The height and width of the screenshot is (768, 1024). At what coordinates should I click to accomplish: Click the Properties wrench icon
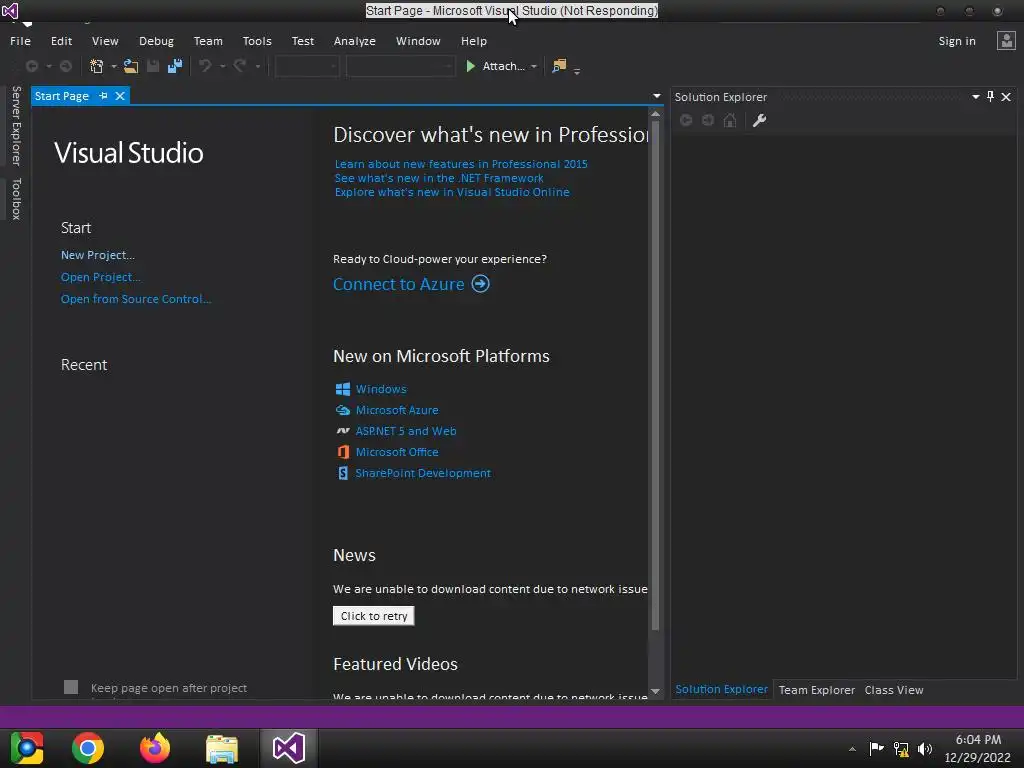[760, 120]
